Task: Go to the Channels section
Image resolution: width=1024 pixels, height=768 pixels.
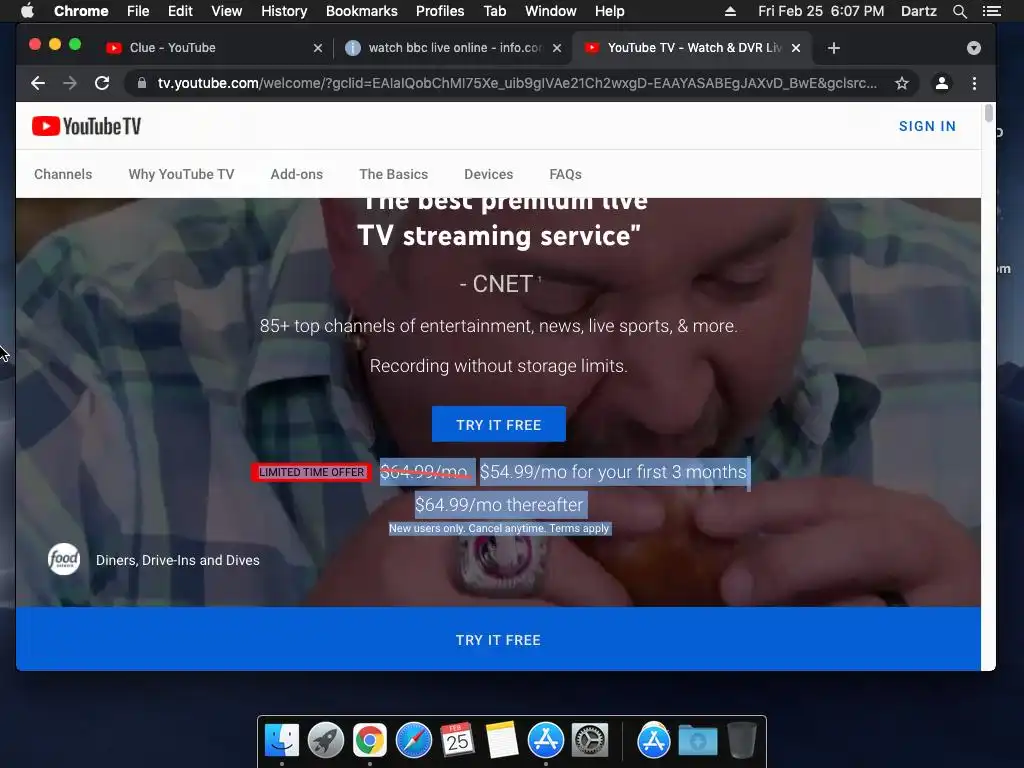Action: [x=63, y=174]
